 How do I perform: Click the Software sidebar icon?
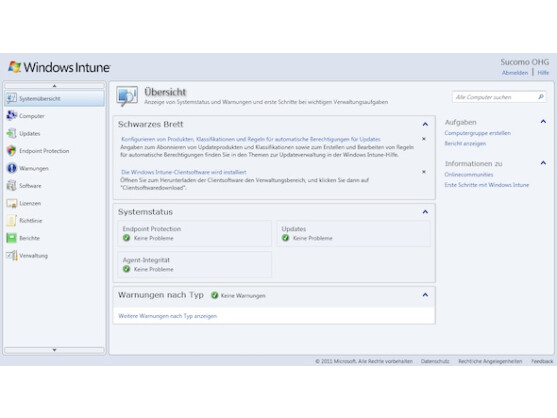pyautogui.click(x=11, y=185)
